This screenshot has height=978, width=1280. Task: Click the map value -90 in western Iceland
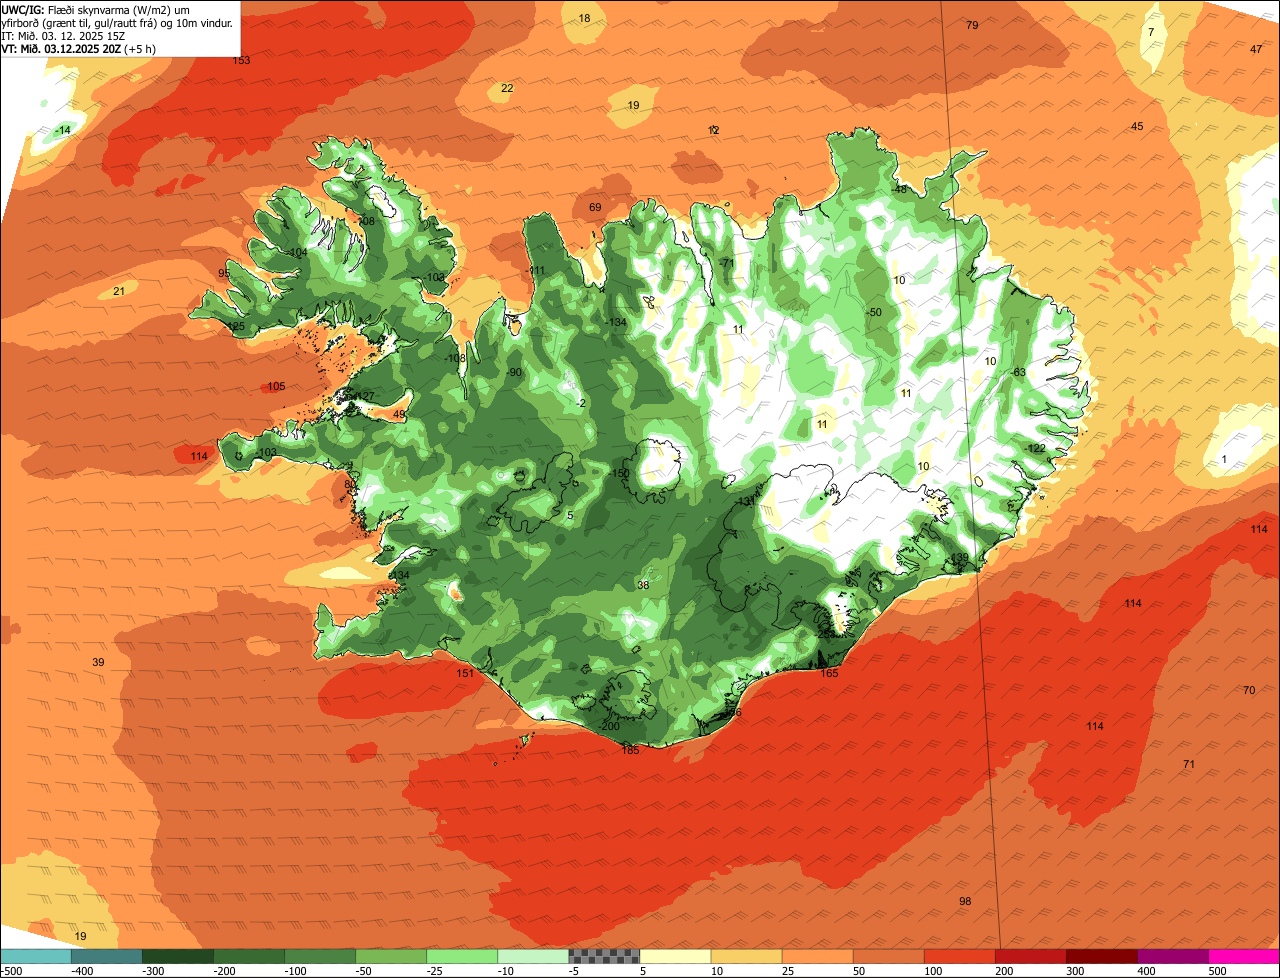point(514,372)
